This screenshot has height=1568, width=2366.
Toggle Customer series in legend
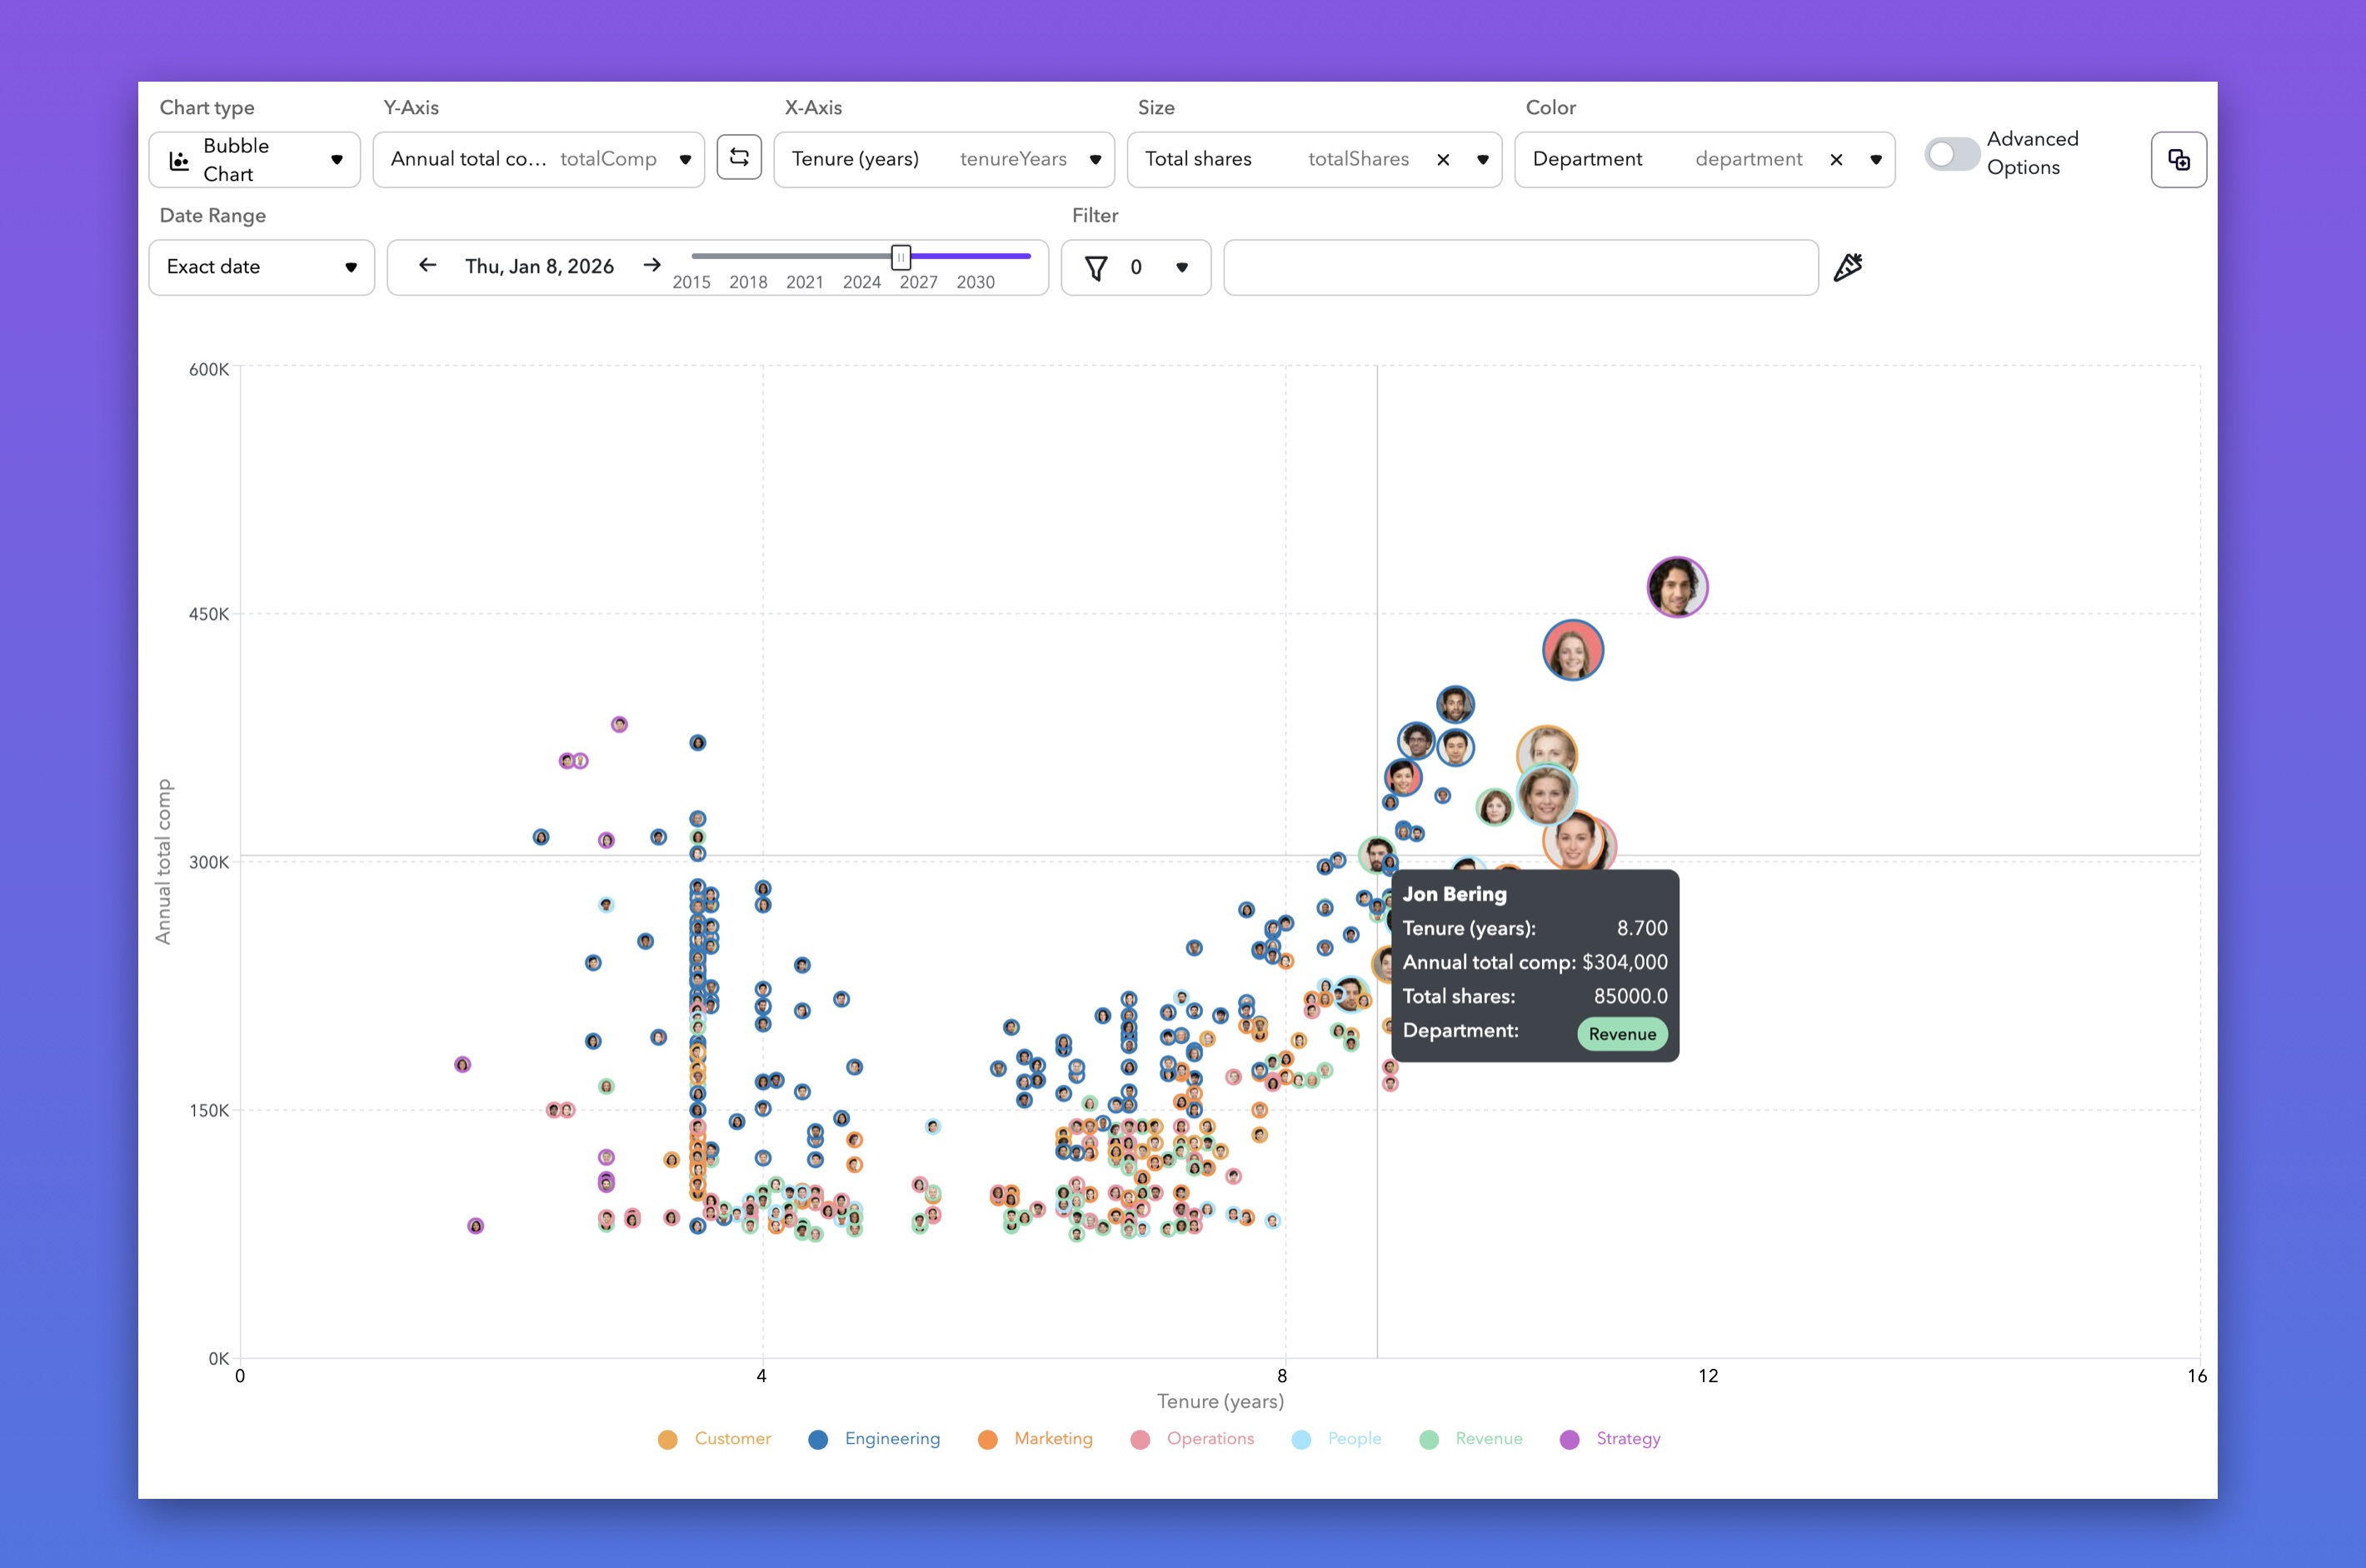pos(714,1438)
